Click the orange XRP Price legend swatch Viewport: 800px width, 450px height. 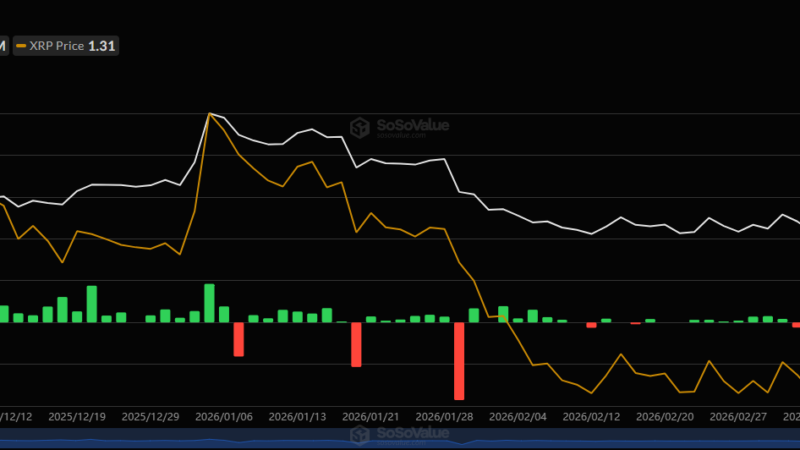[21, 46]
